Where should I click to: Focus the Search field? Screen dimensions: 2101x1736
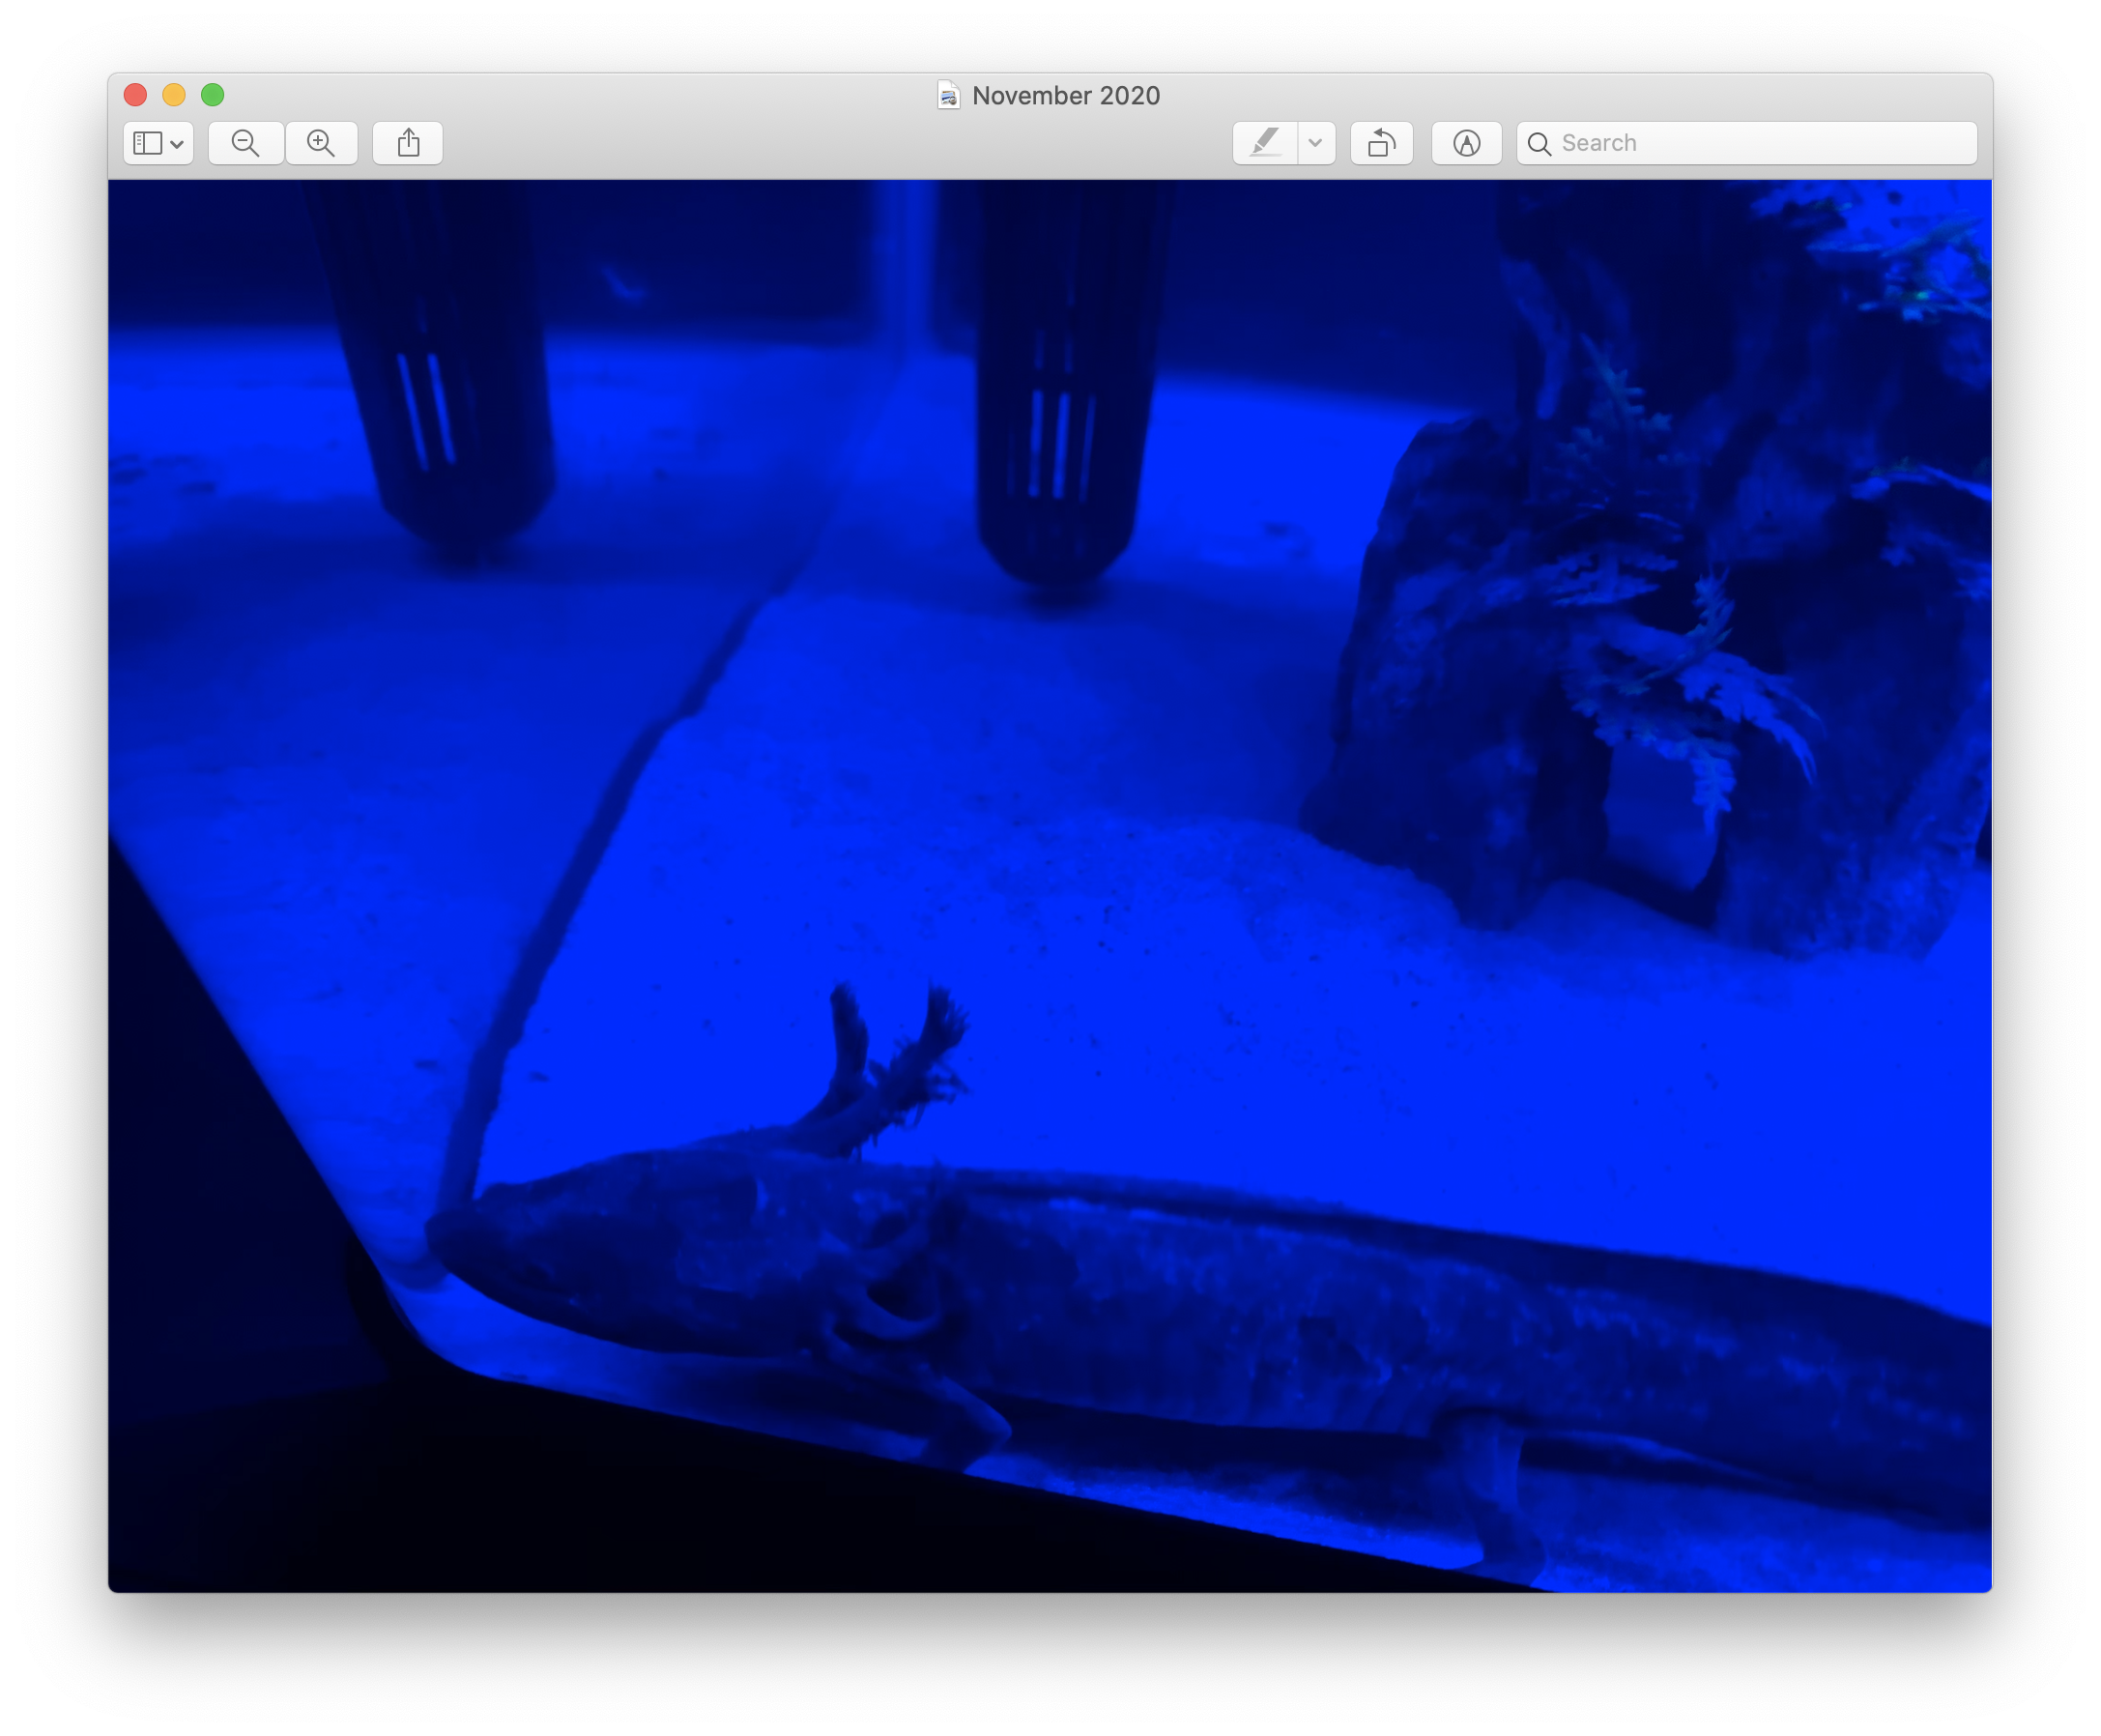[x=1746, y=143]
